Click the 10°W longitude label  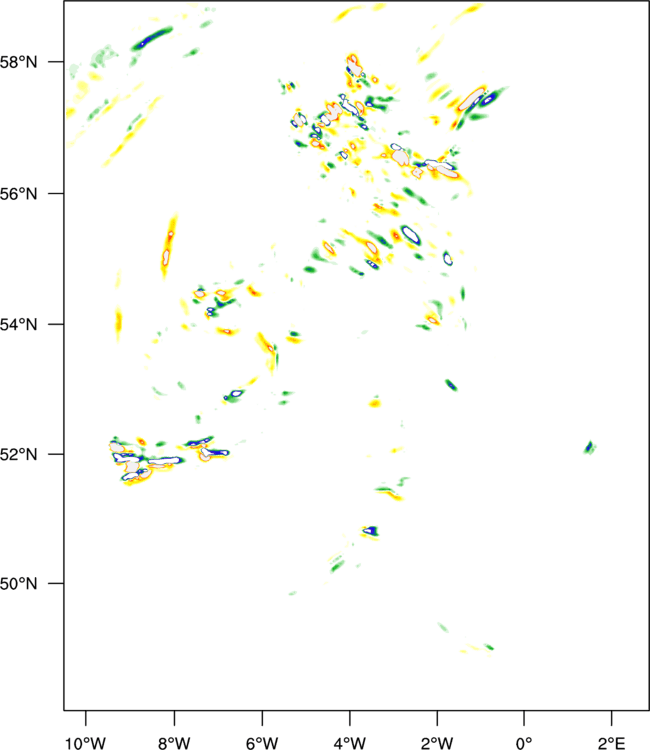point(85,743)
